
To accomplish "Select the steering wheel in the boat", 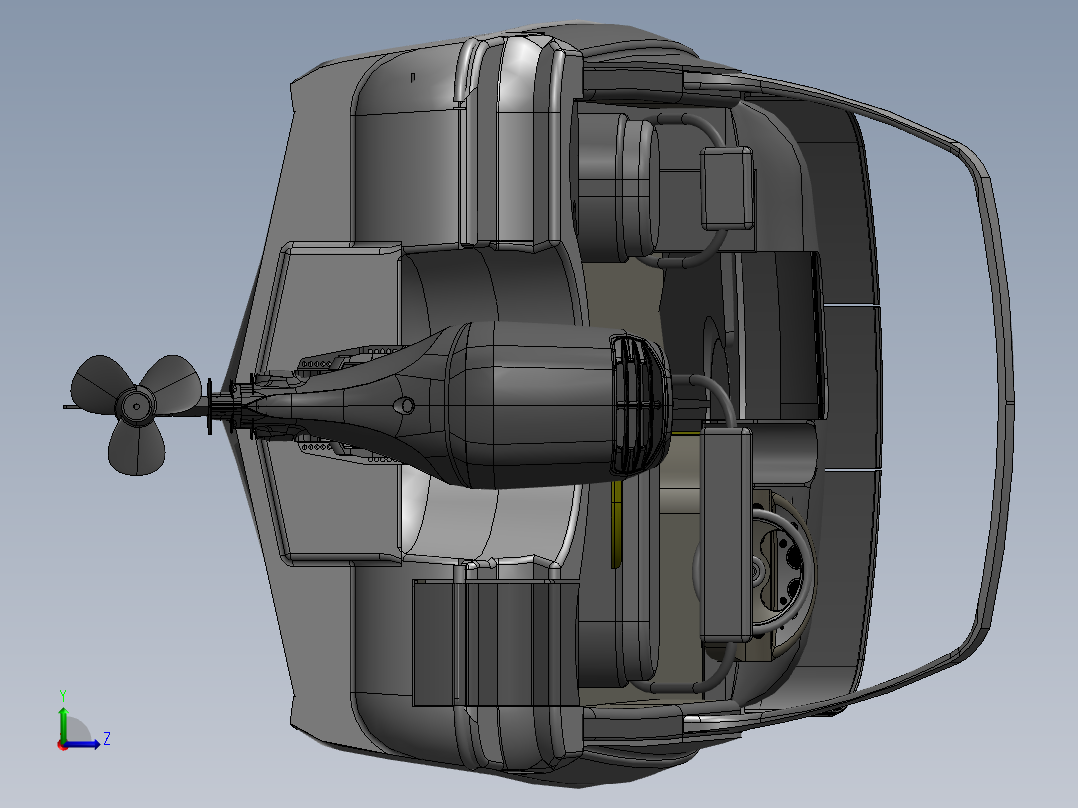I will click(x=784, y=572).
